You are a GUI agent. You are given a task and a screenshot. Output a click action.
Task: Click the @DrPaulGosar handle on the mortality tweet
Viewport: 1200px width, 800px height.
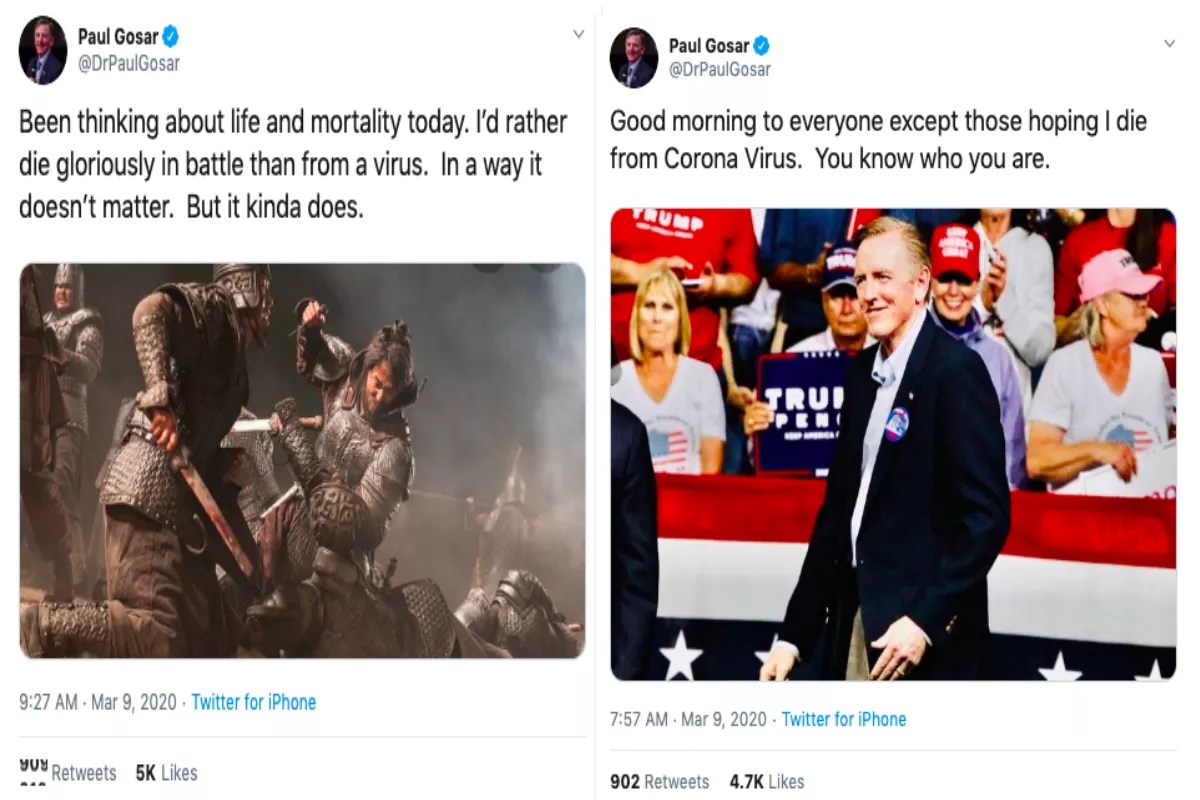tap(129, 63)
